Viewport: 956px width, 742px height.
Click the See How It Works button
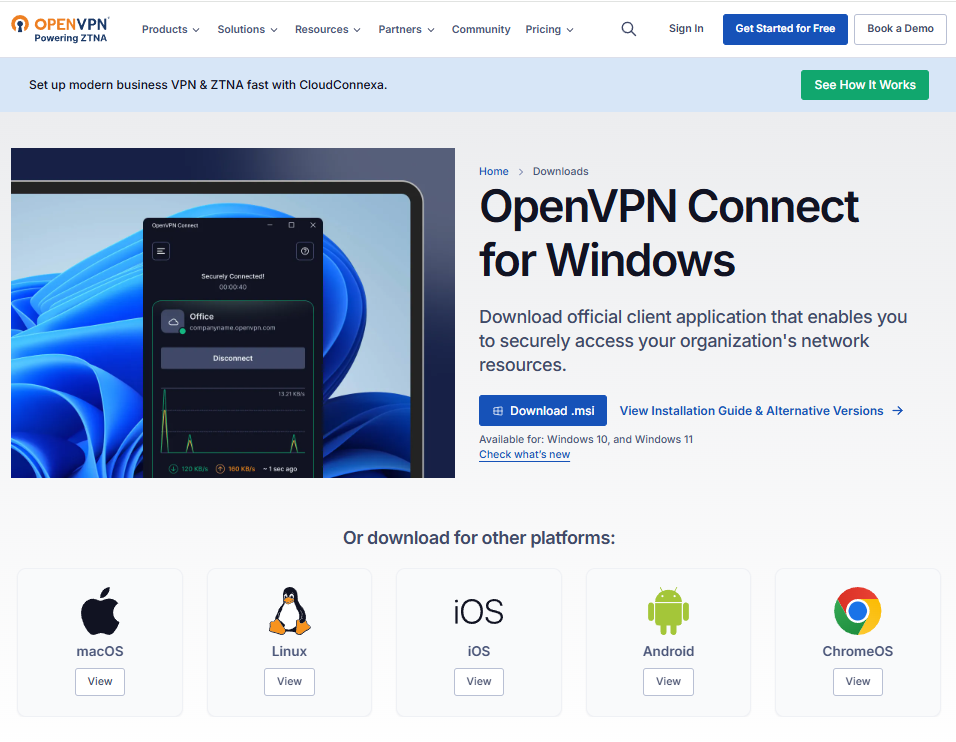[x=865, y=85]
